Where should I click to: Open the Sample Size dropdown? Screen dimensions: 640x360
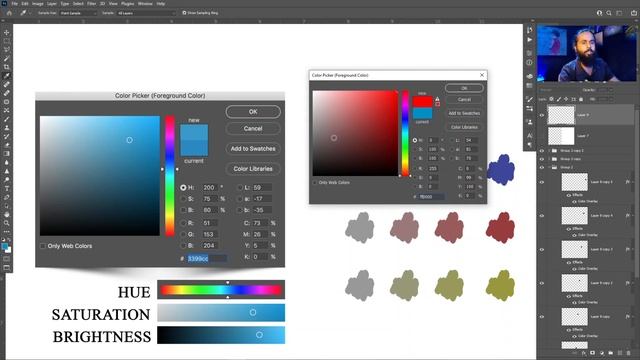pyautogui.click(x=78, y=13)
